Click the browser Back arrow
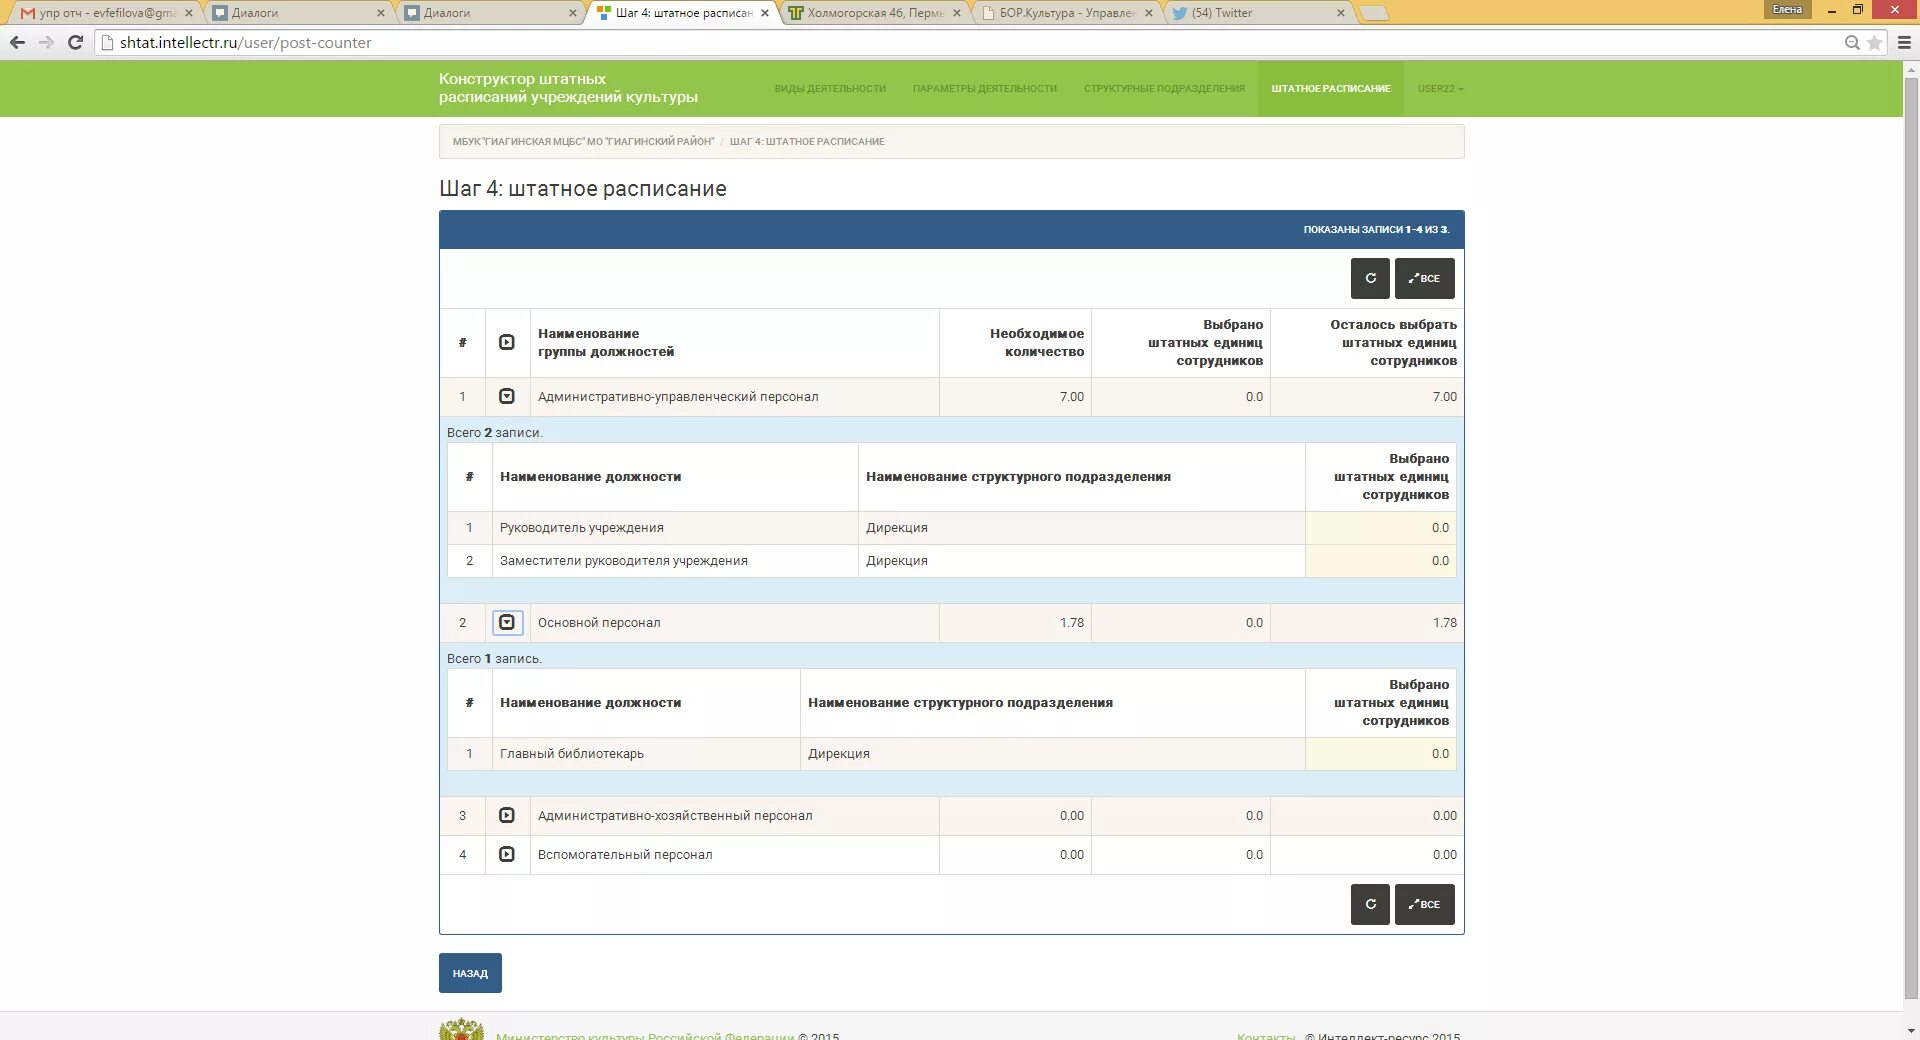Screen dimensions: 1920x1040 pyautogui.click(x=17, y=42)
